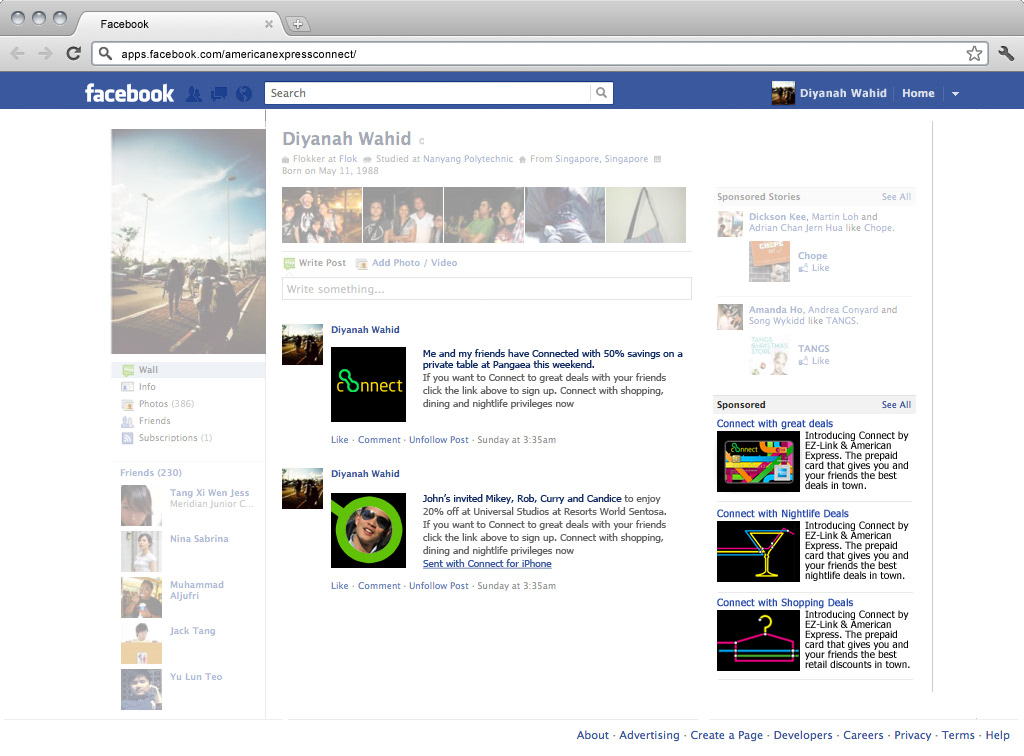Click the black Connect logo post image

coord(368,385)
